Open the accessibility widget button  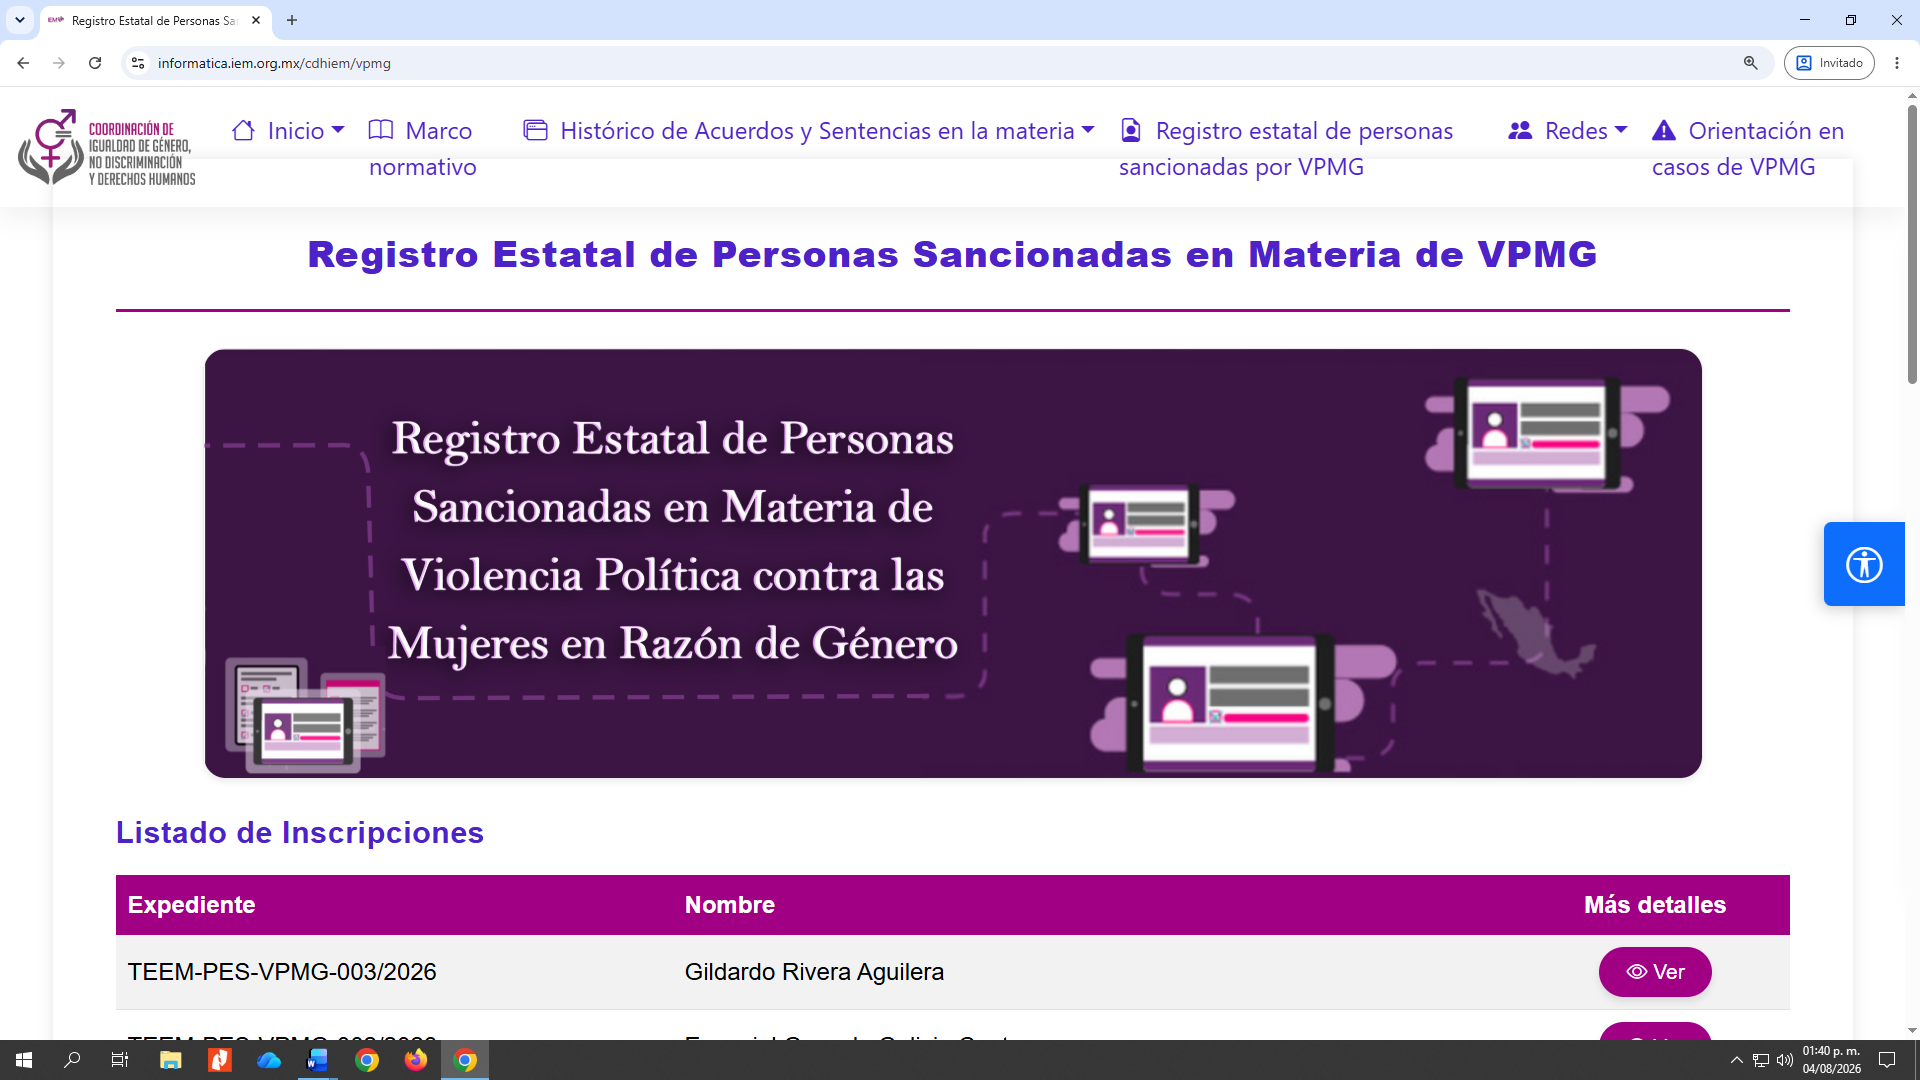(x=1863, y=564)
